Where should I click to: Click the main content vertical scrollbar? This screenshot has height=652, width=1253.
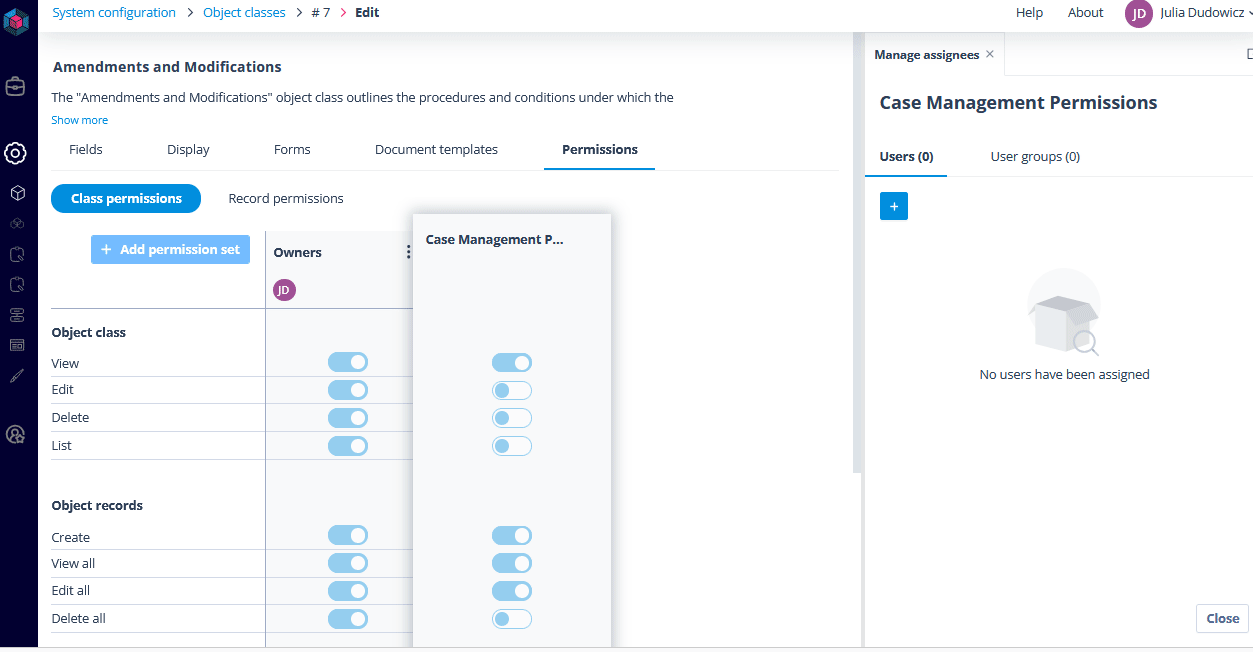click(856, 252)
